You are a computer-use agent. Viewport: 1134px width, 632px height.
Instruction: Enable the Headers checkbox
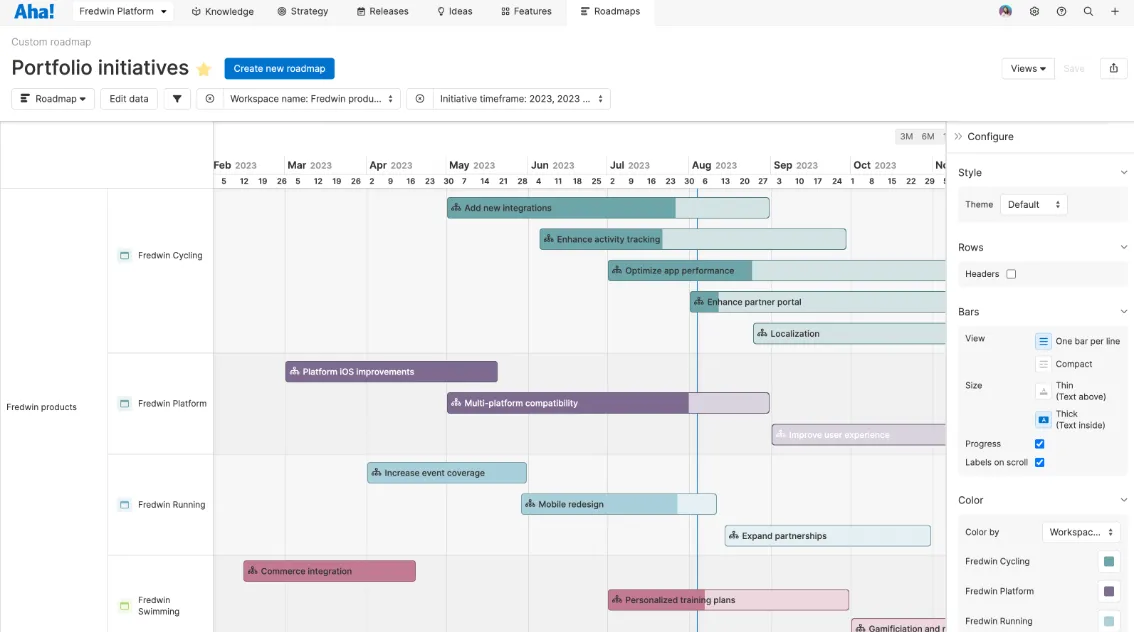click(1011, 274)
